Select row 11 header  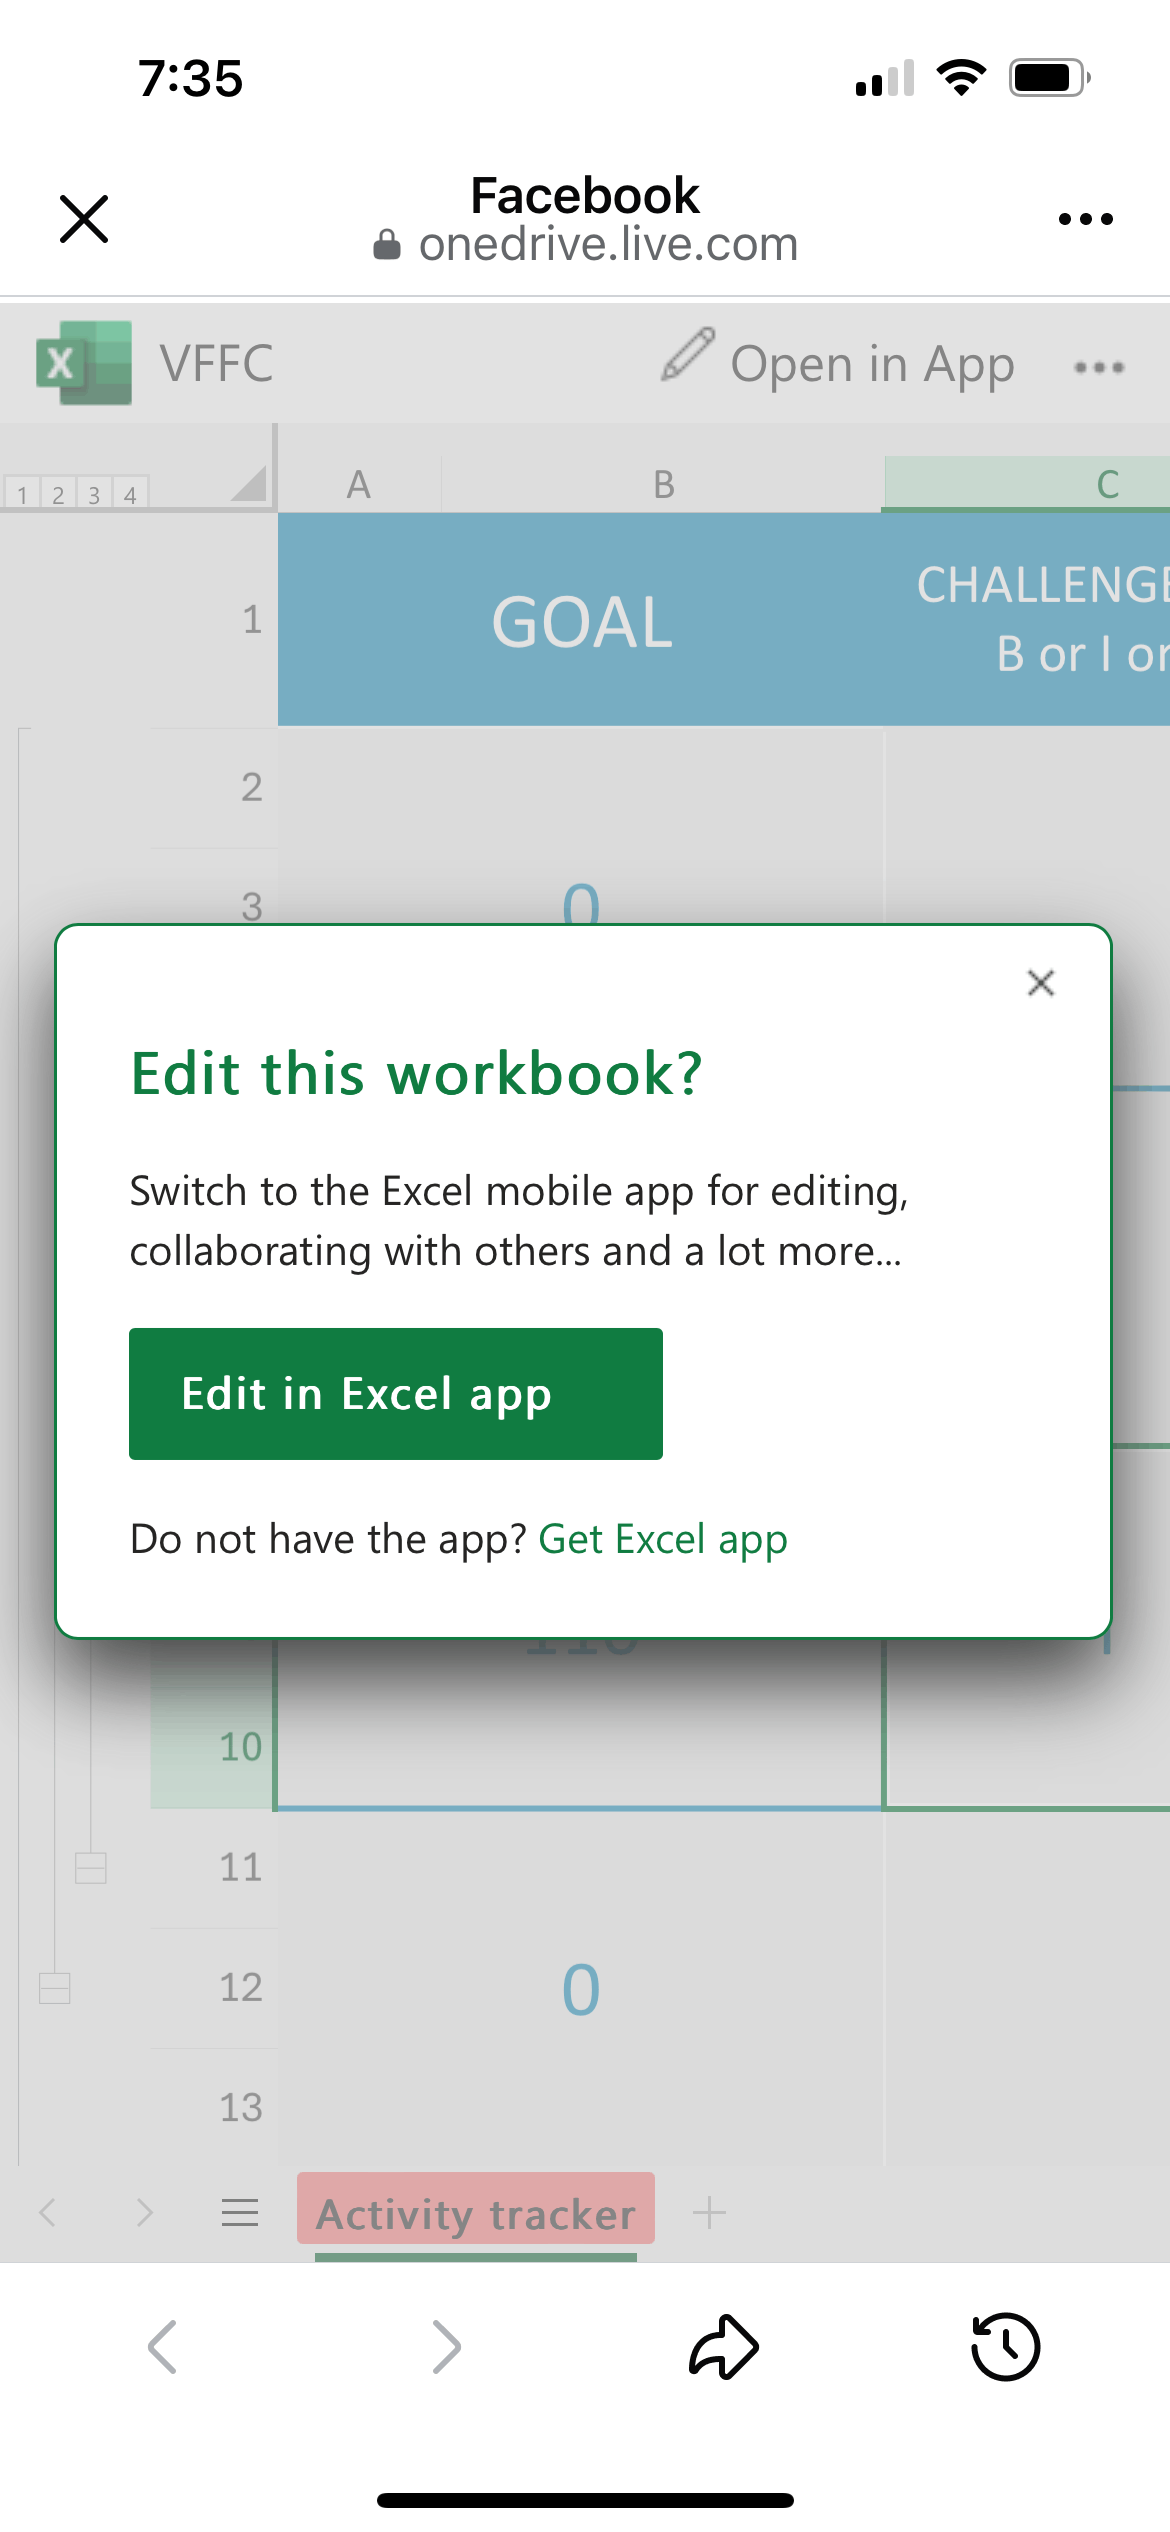pyautogui.click(x=214, y=1868)
